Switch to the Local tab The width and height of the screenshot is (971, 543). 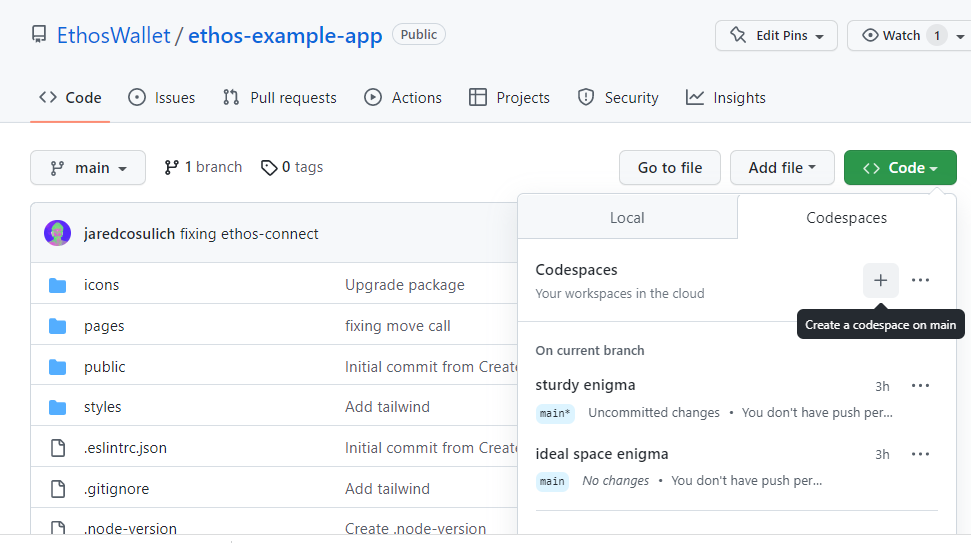(627, 217)
